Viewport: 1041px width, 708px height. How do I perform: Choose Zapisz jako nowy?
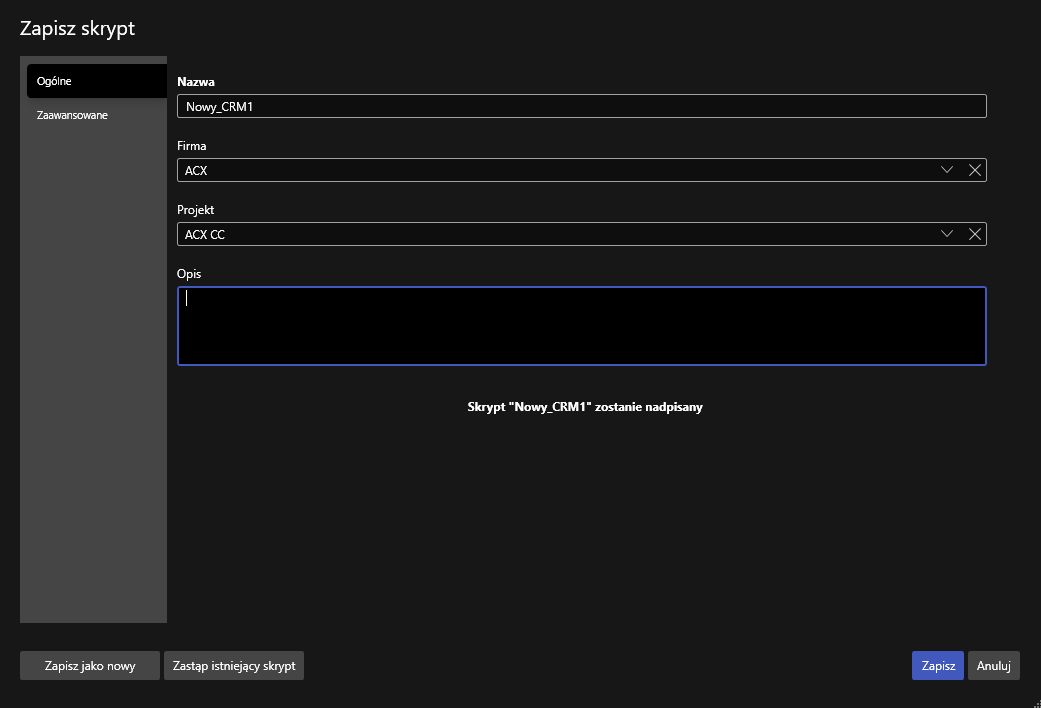[x=90, y=666]
